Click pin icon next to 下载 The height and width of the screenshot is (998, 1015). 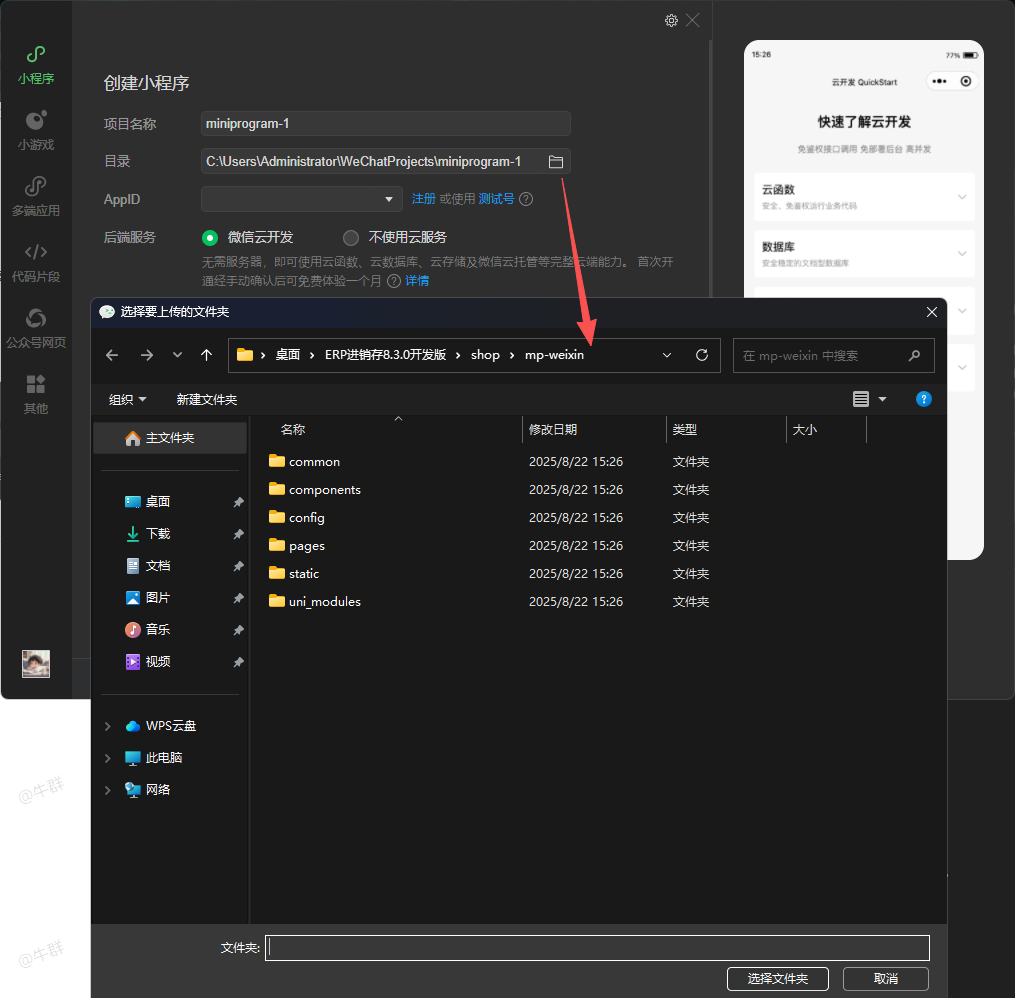pos(238,533)
